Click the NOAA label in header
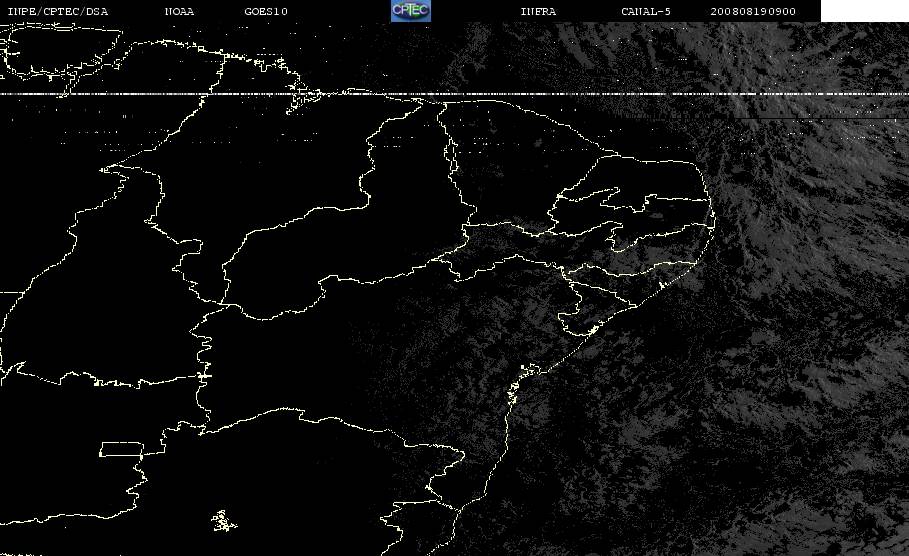The height and width of the screenshot is (556, 909). (179, 12)
